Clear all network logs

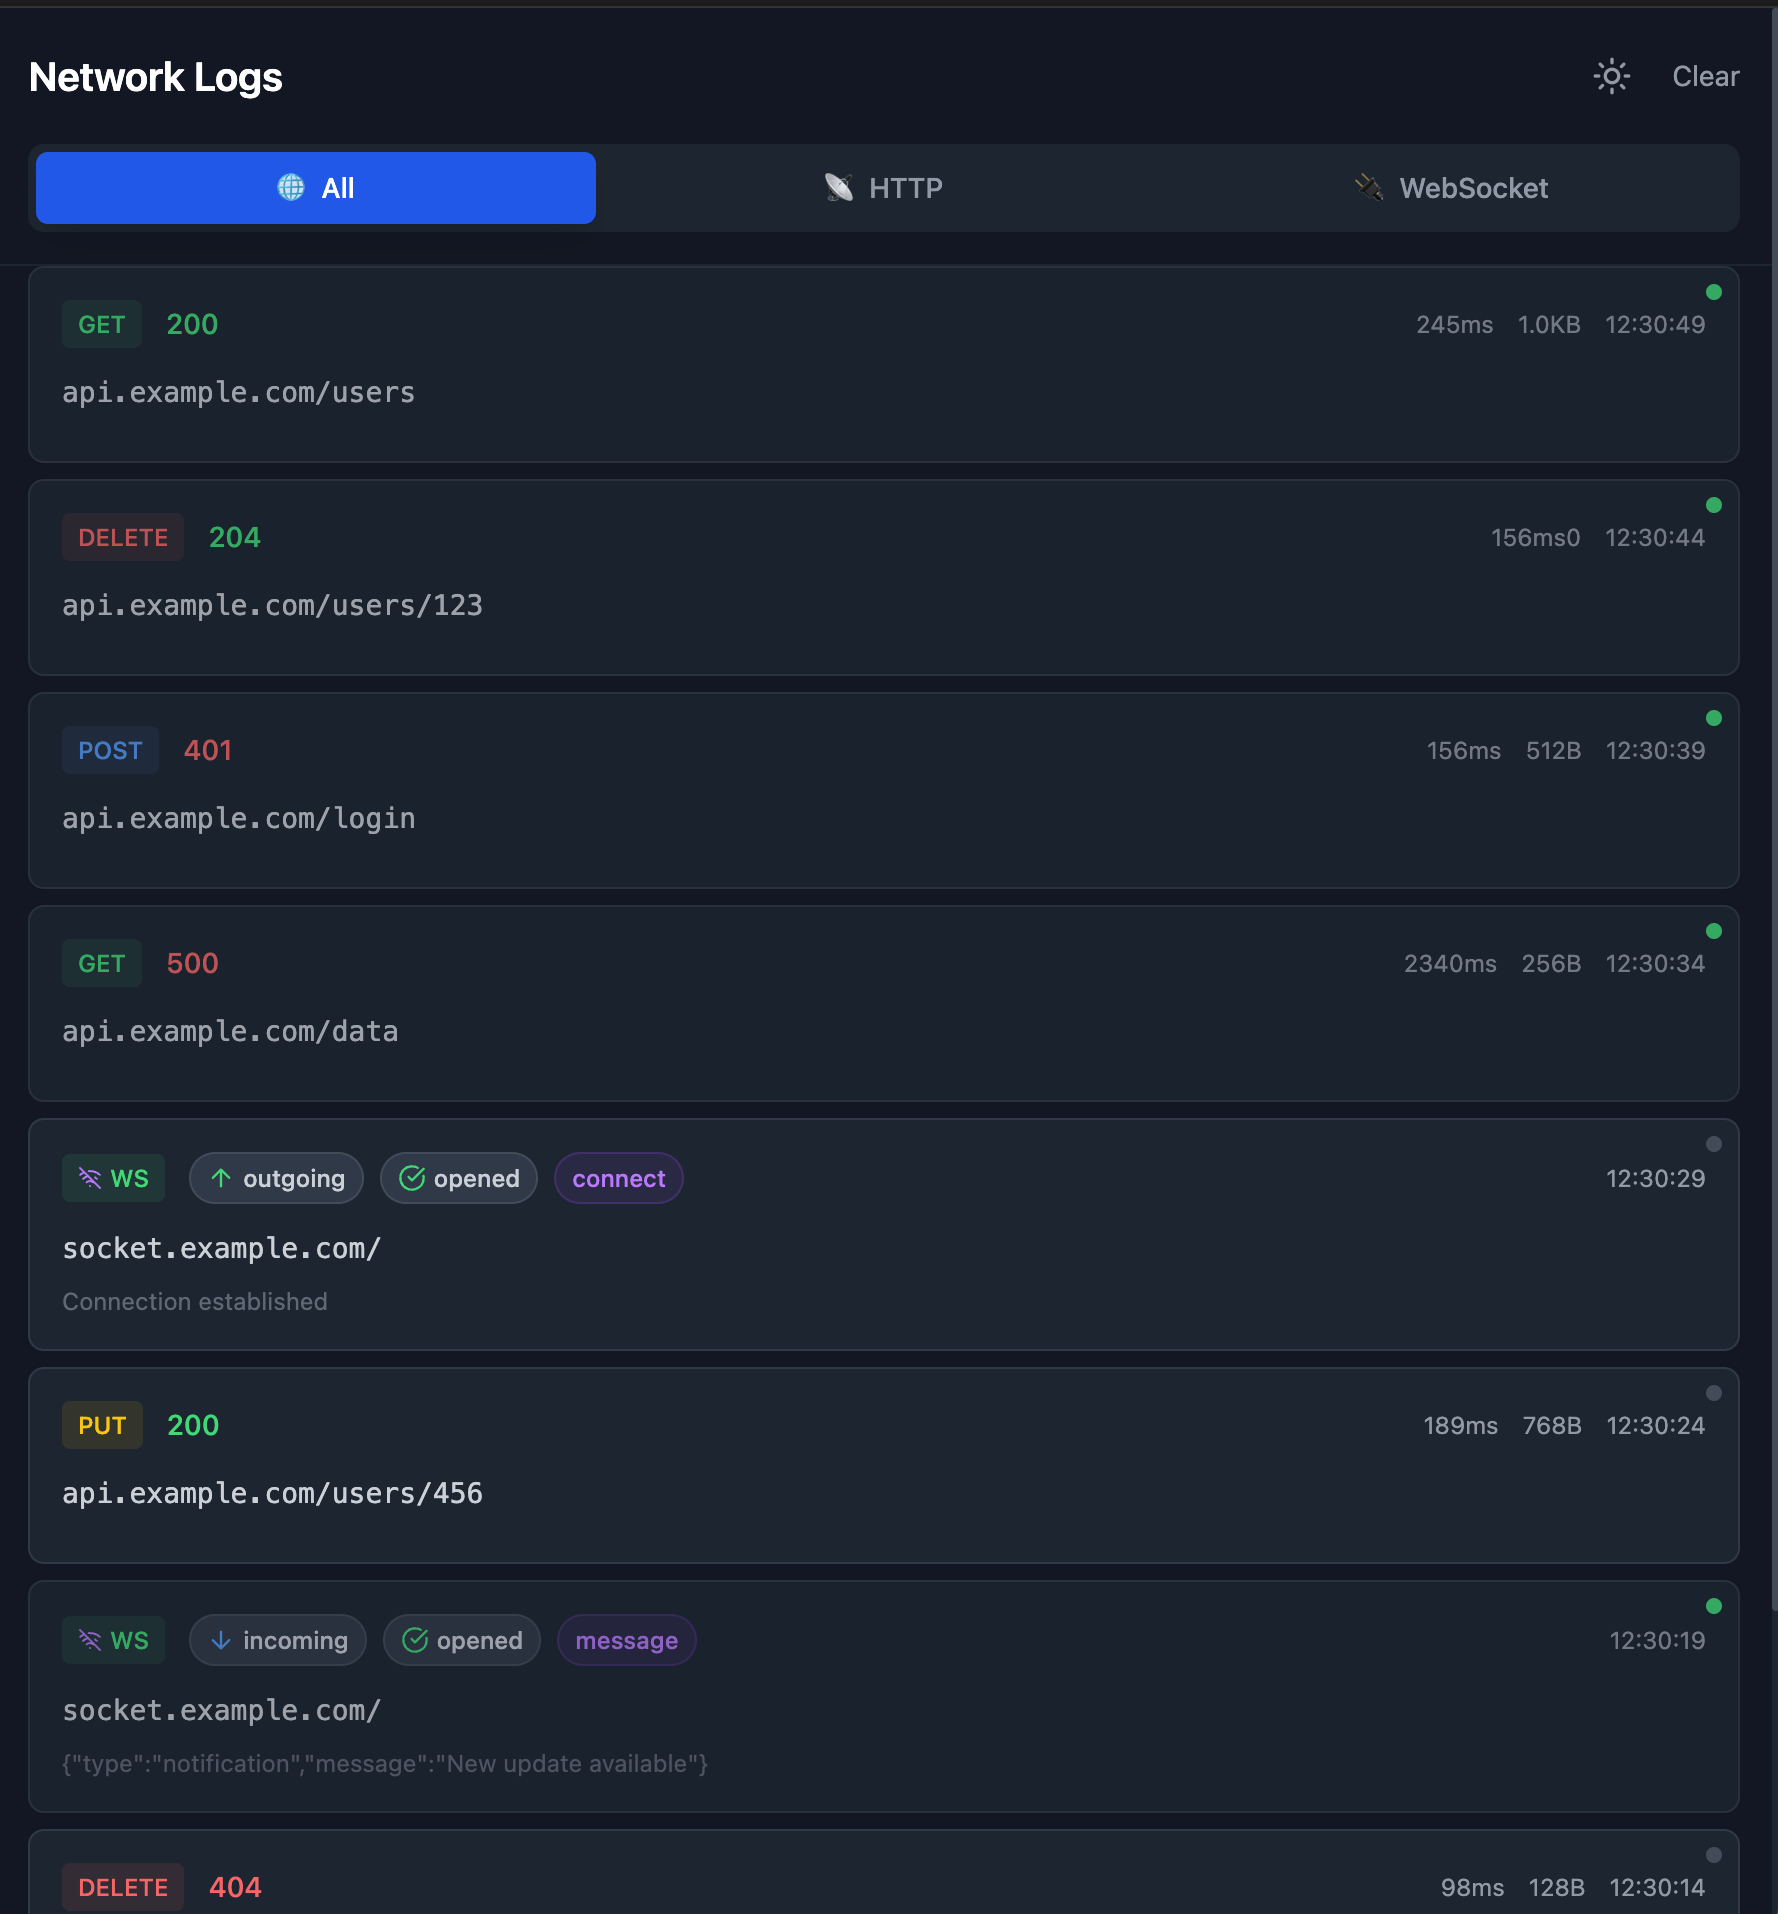coord(1705,77)
